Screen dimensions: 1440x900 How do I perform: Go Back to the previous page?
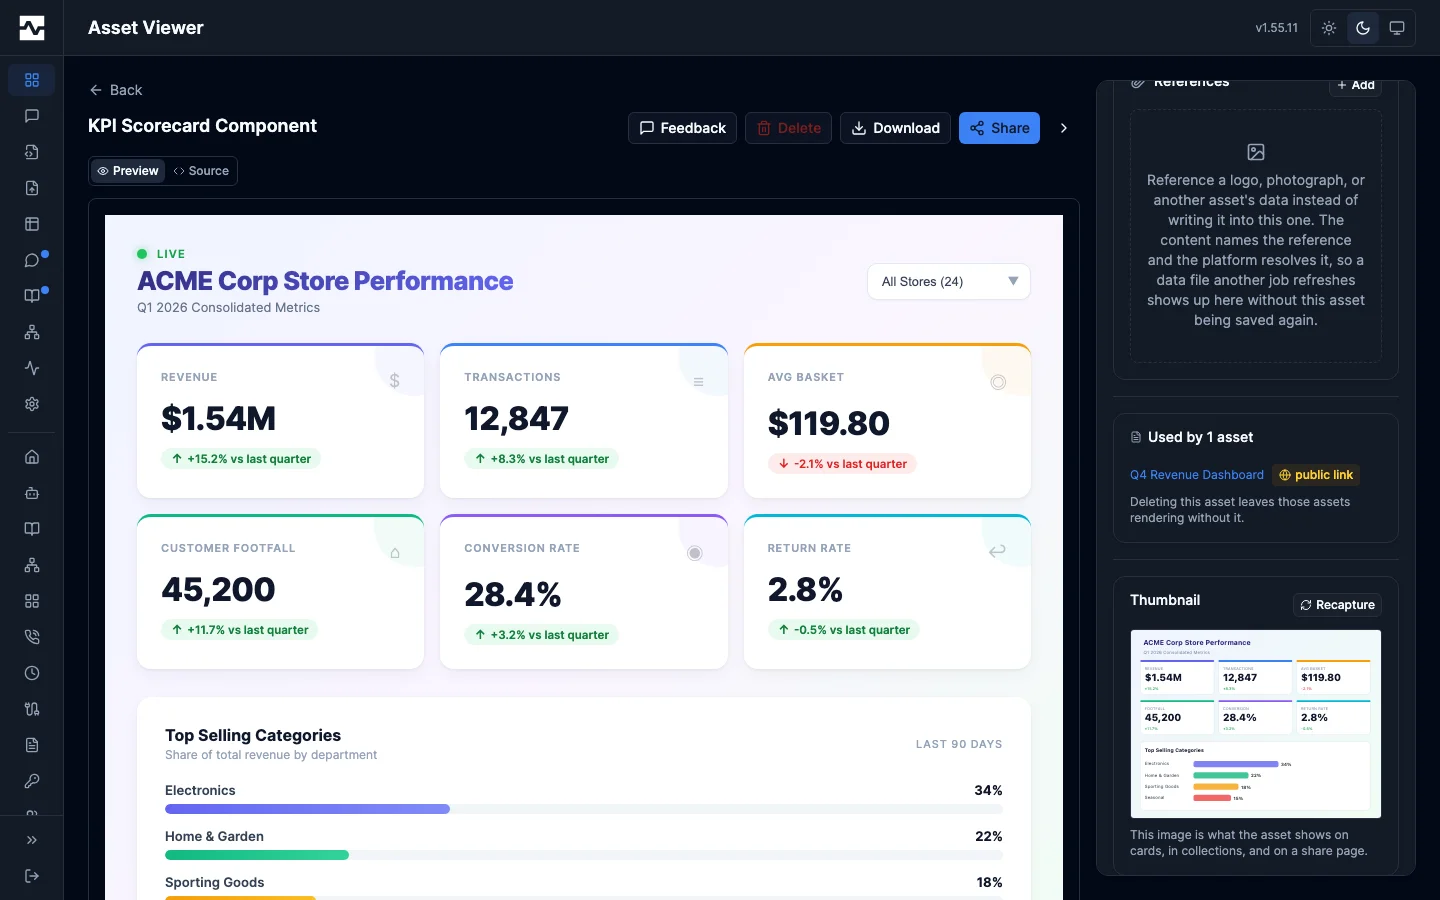coord(116,90)
